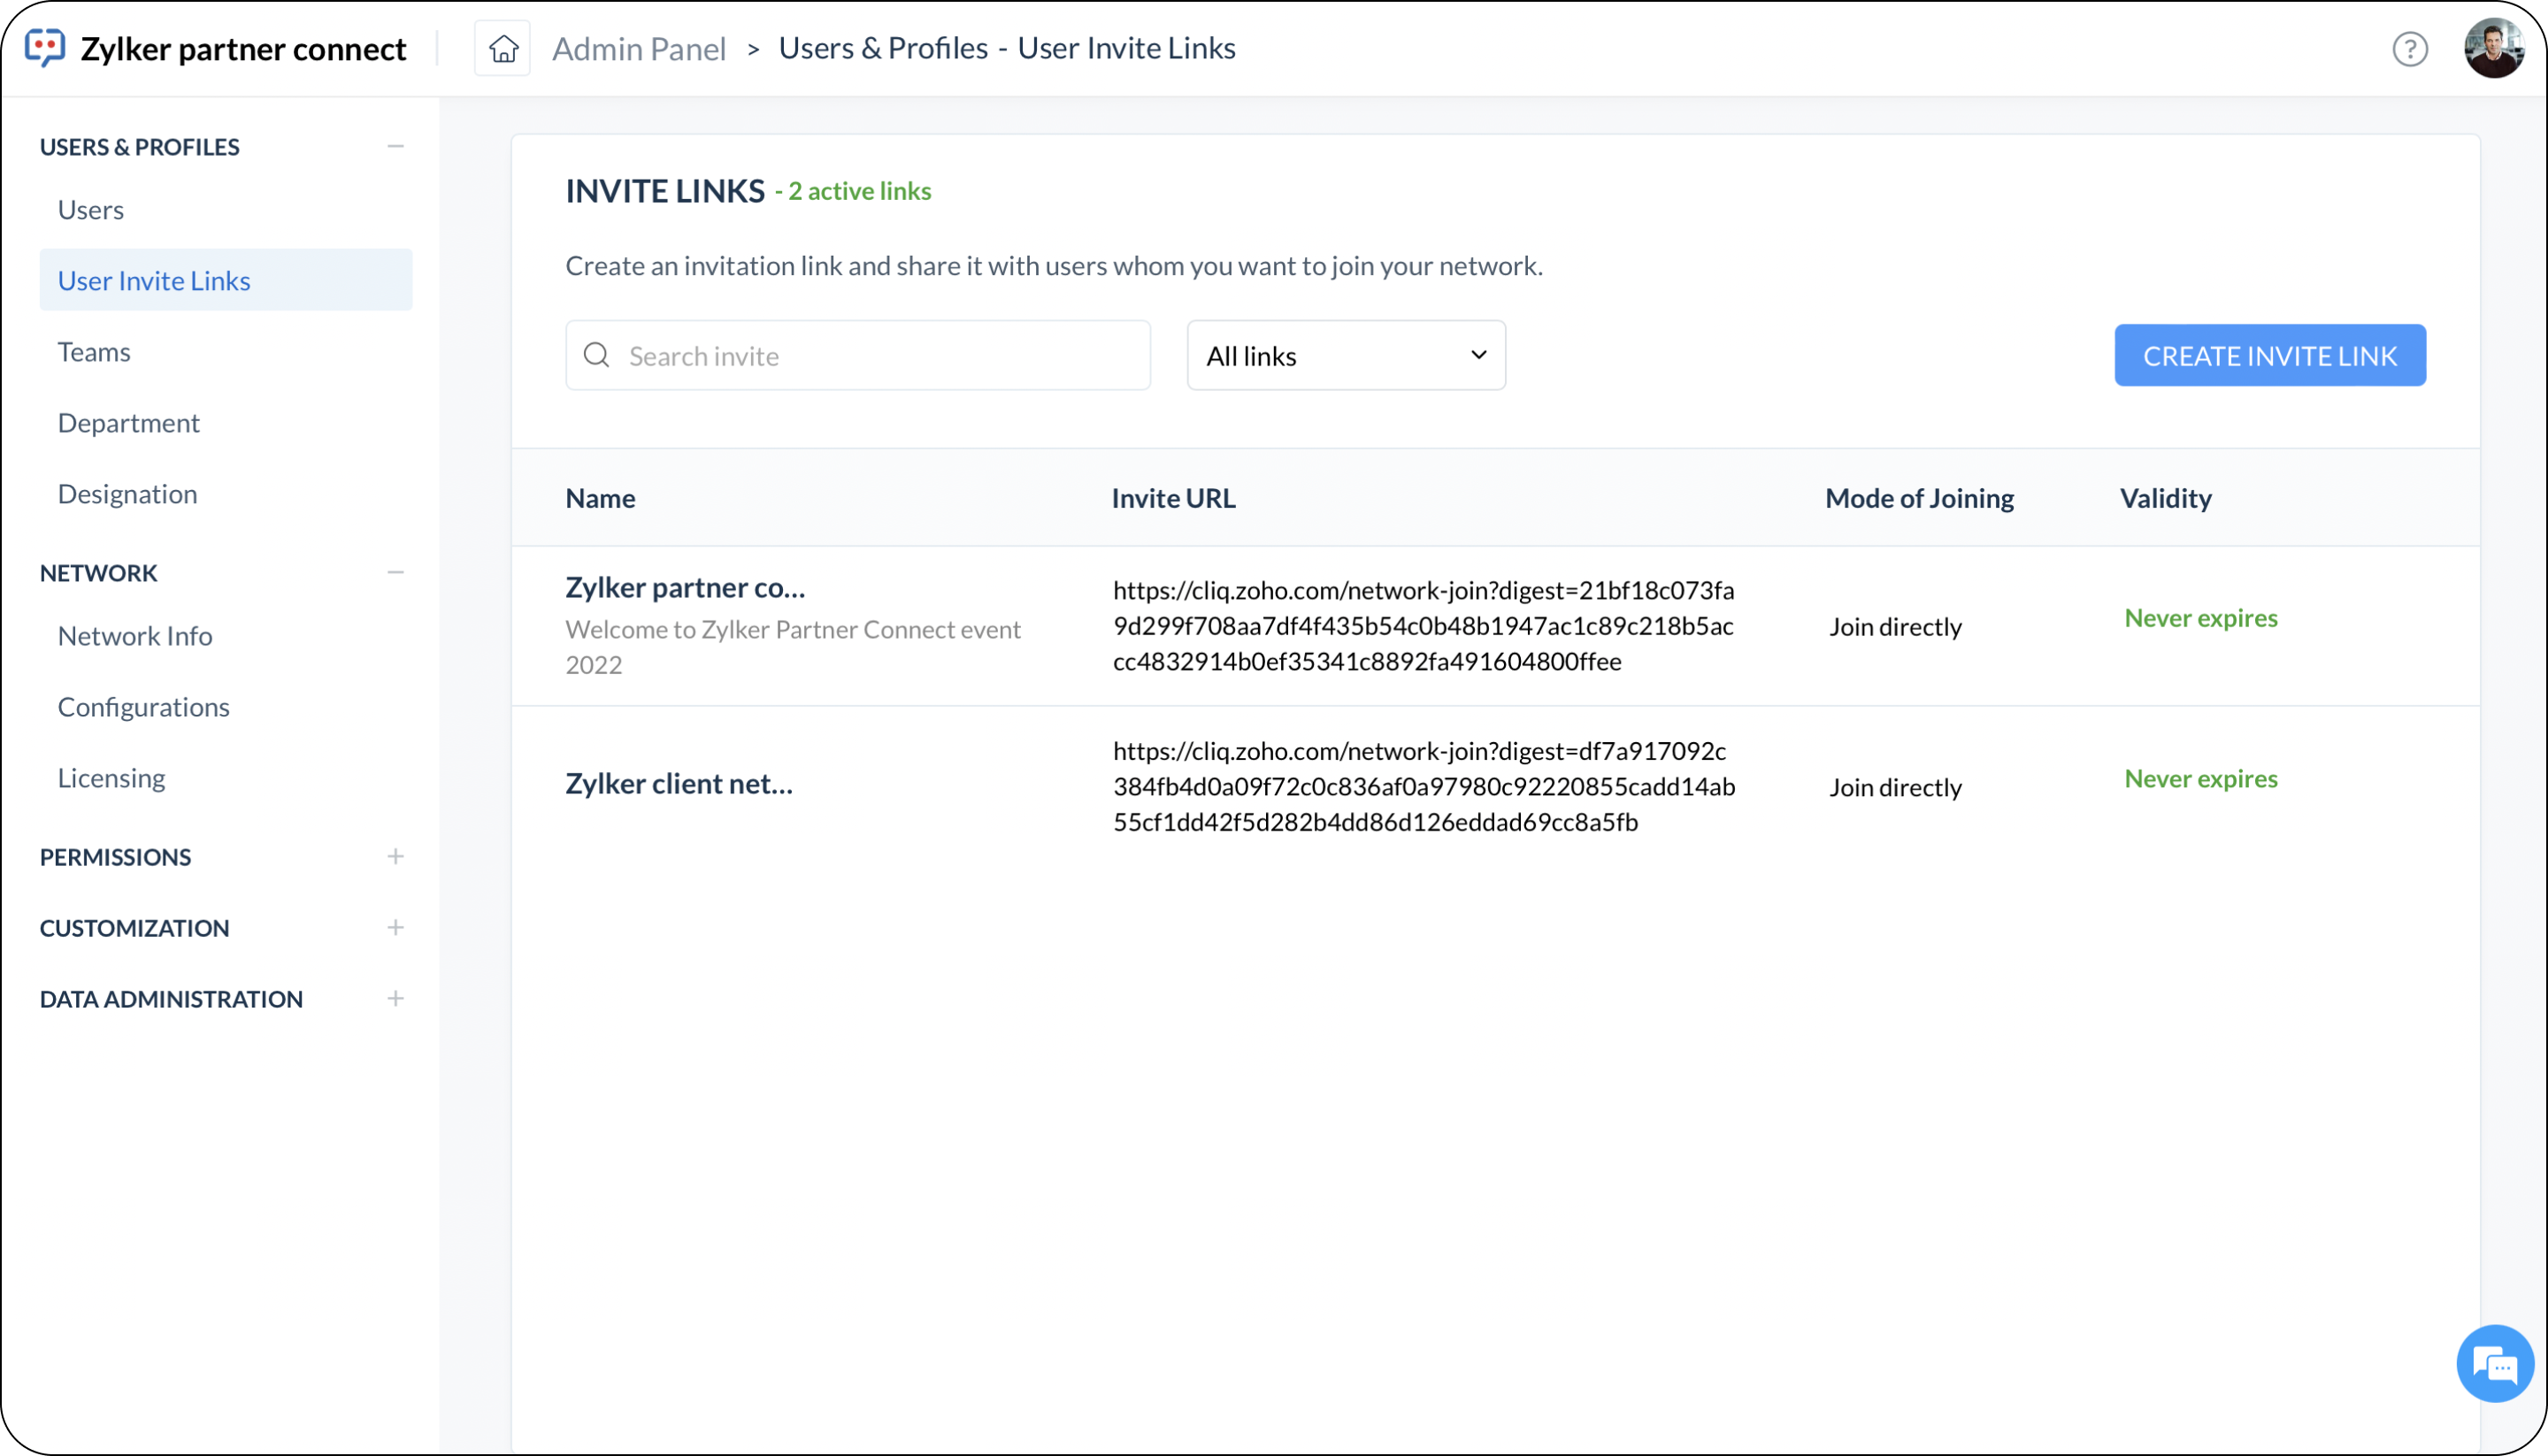Viewport: 2548px width, 1456px height.
Task: Click the Create Invite Link button
Action: pos(2270,355)
